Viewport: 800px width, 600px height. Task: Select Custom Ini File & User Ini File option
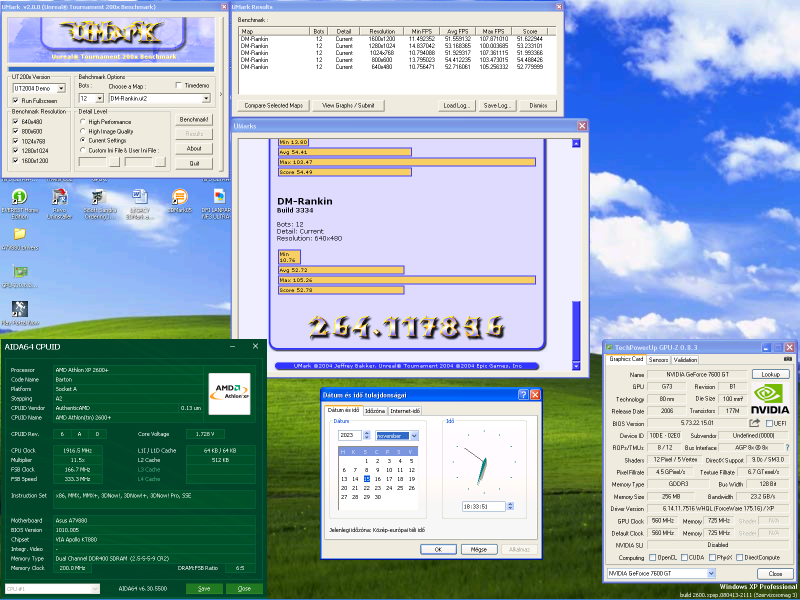pos(83,150)
